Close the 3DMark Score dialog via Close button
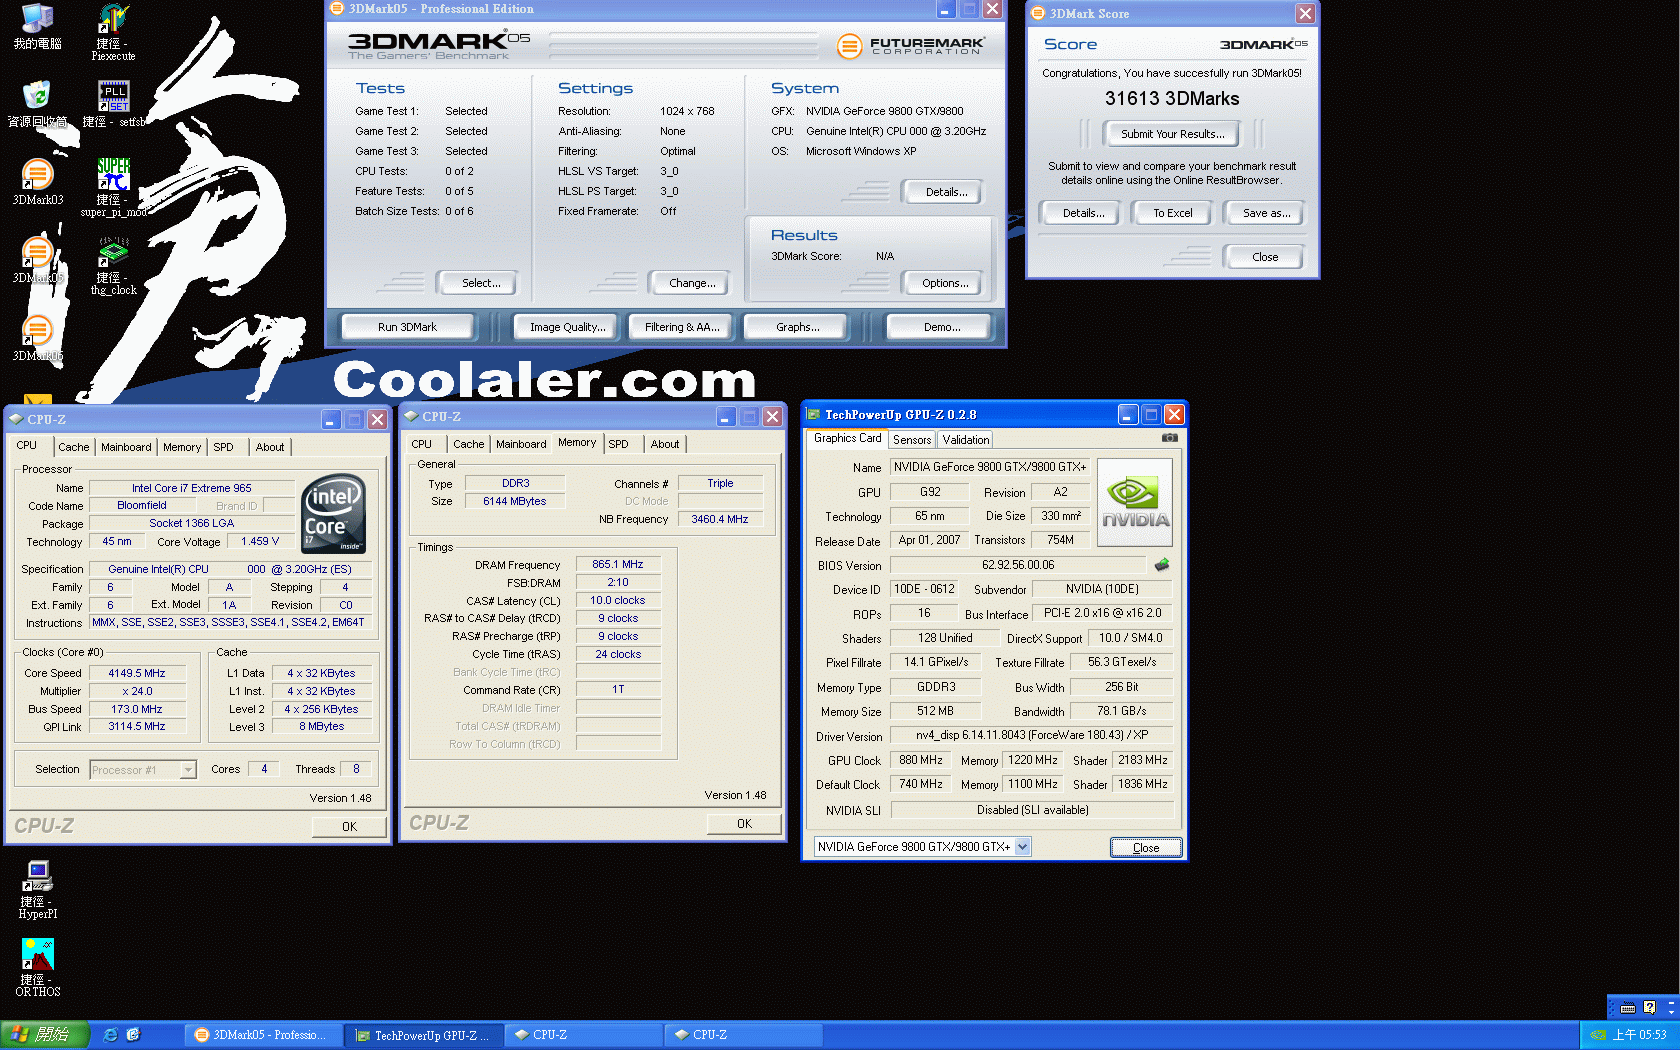This screenshot has height=1050, width=1680. coord(1264,257)
